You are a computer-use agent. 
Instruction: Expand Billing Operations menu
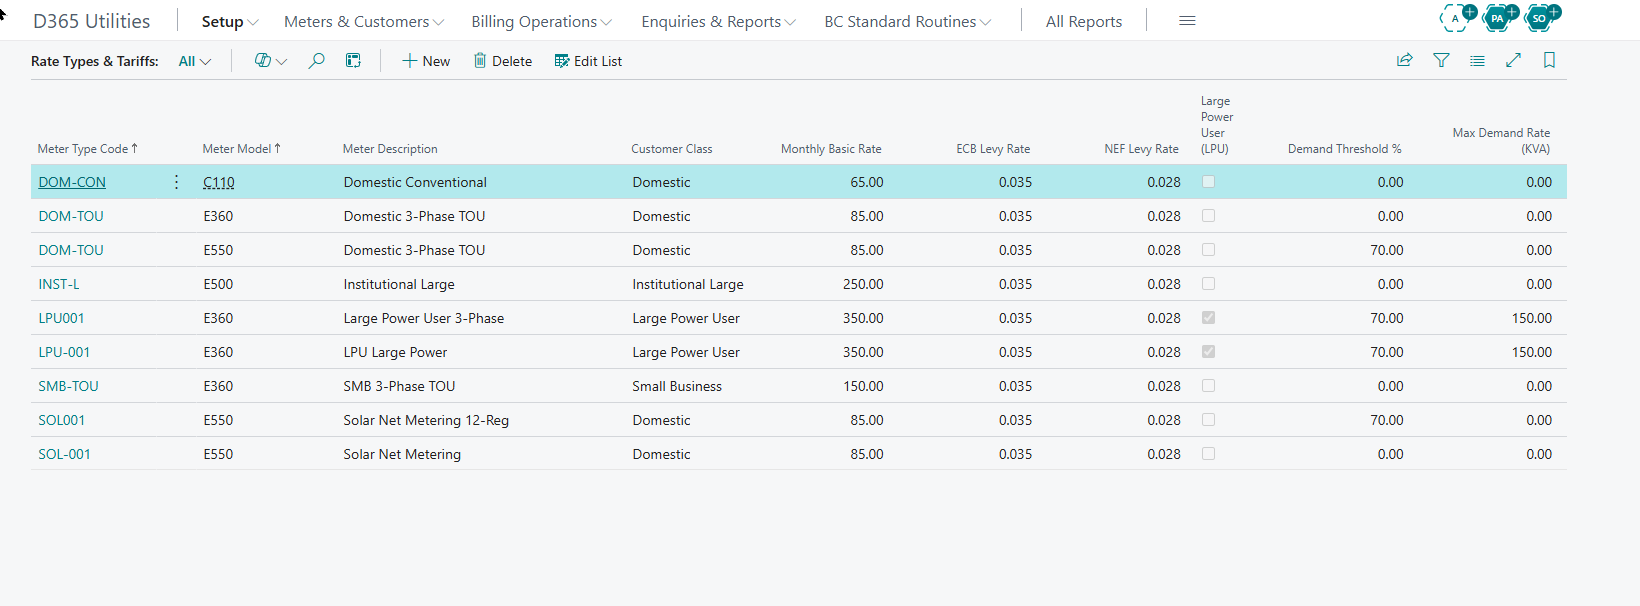click(x=541, y=22)
